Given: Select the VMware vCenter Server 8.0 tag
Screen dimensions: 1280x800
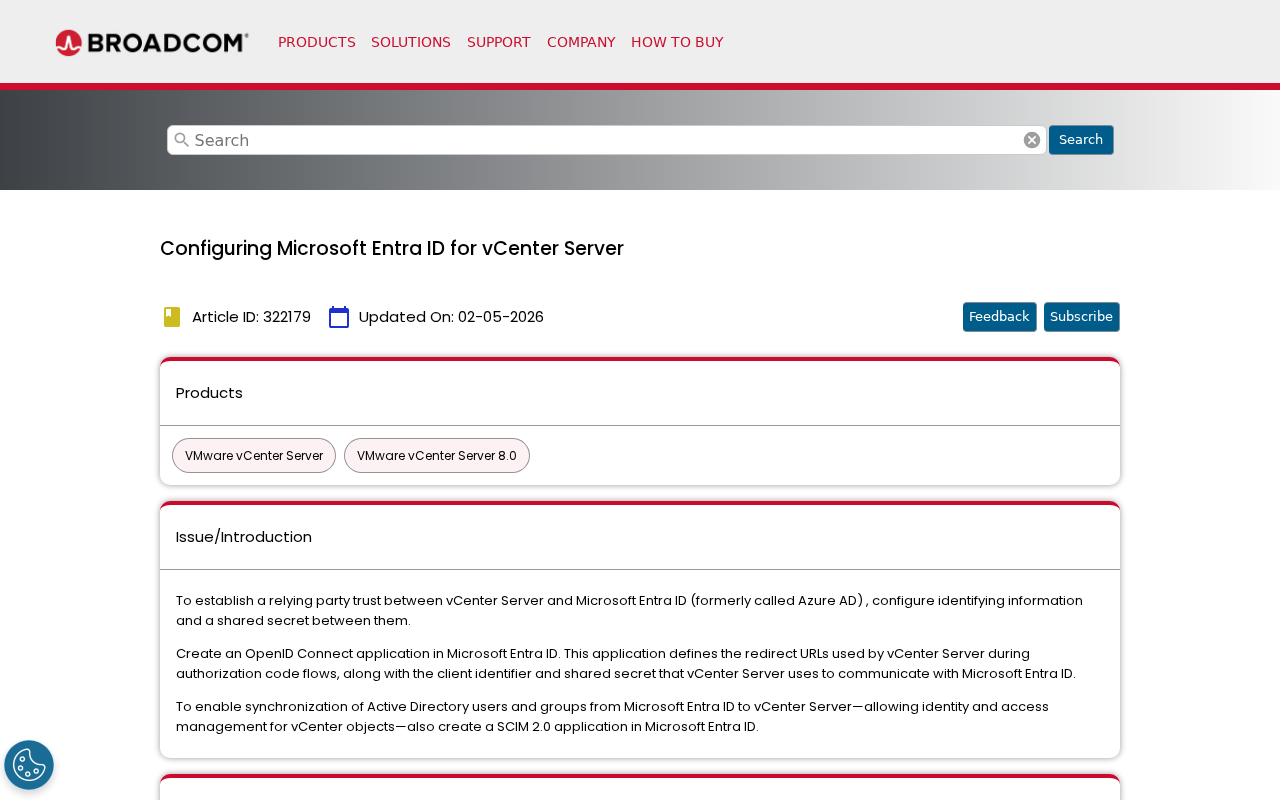Looking at the screenshot, I should coord(436,455).
